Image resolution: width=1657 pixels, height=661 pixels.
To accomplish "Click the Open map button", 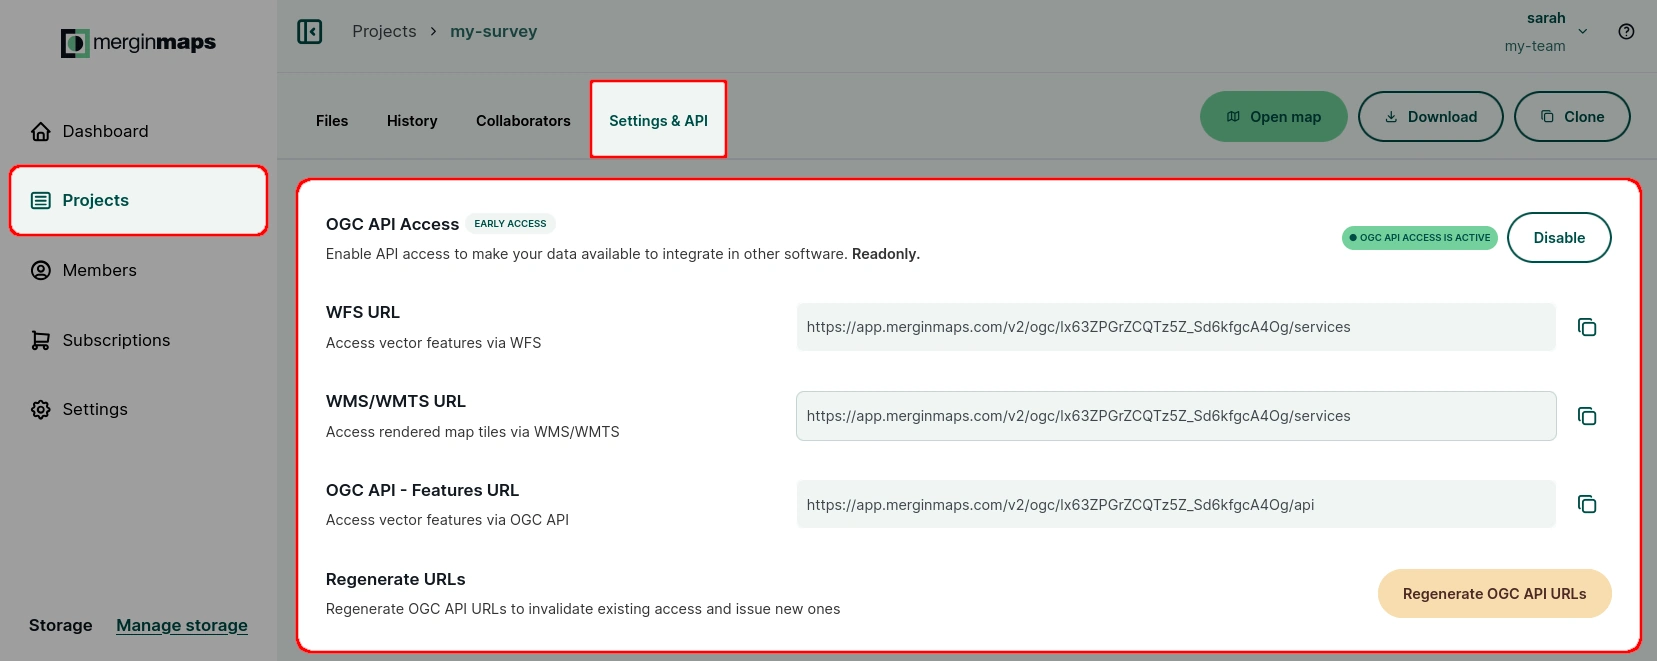I will 1274,117.
